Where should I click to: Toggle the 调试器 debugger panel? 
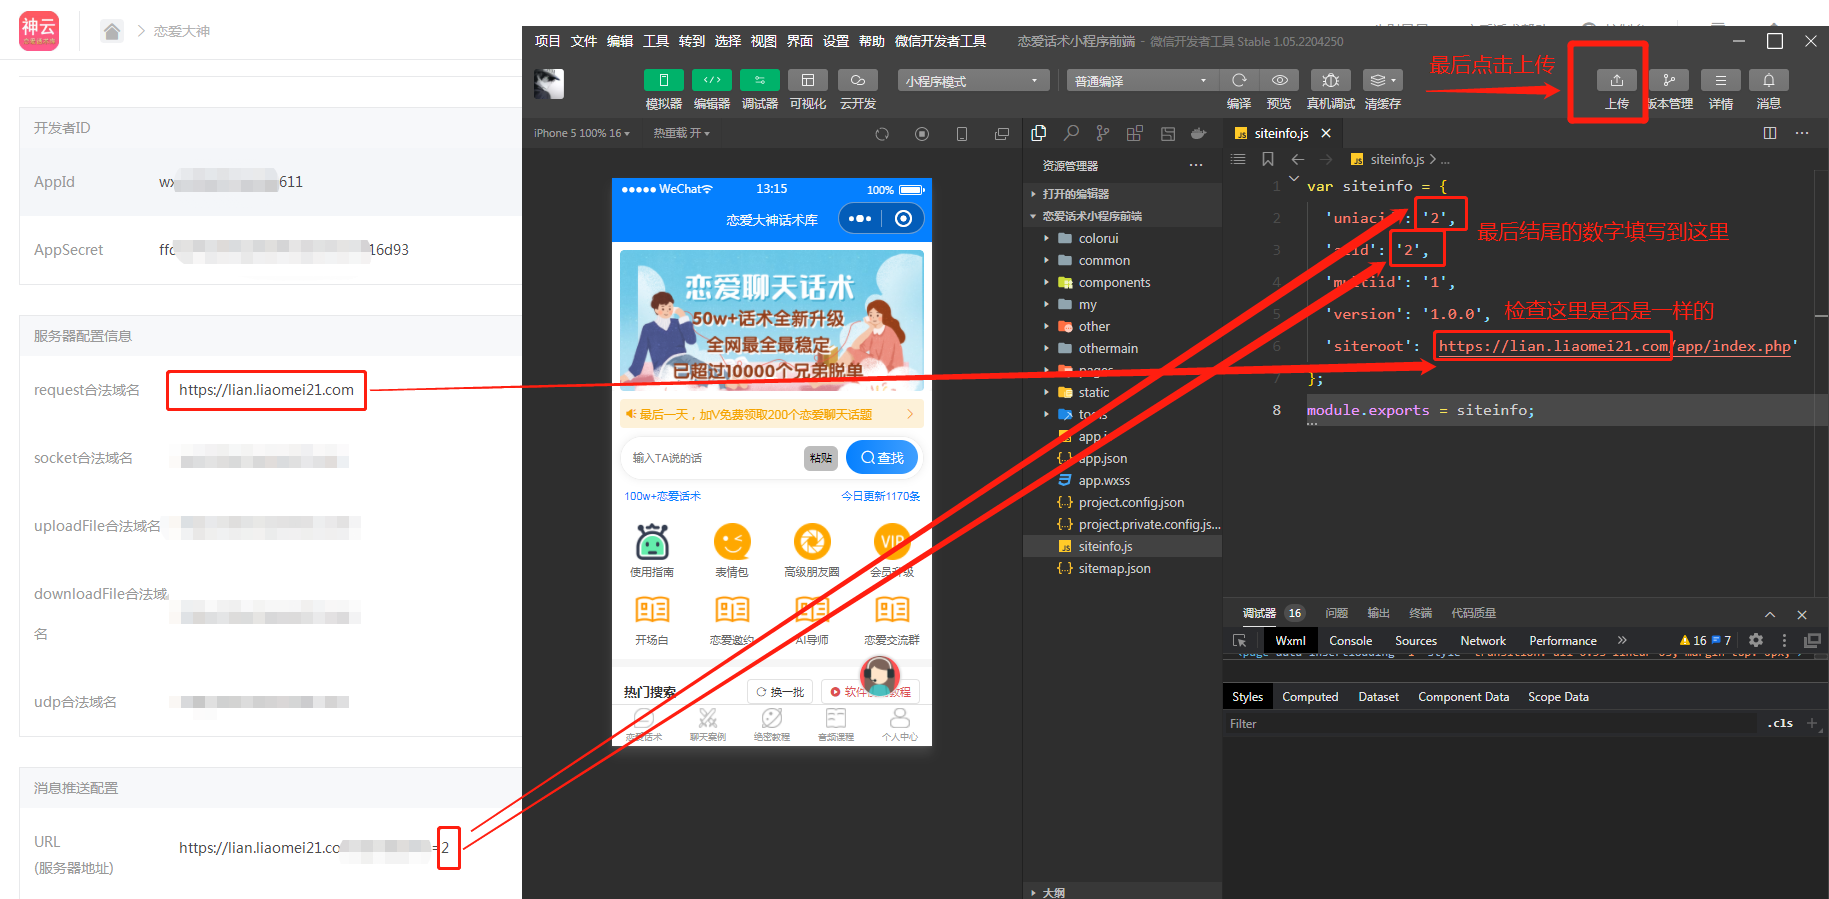coord(759,80)
